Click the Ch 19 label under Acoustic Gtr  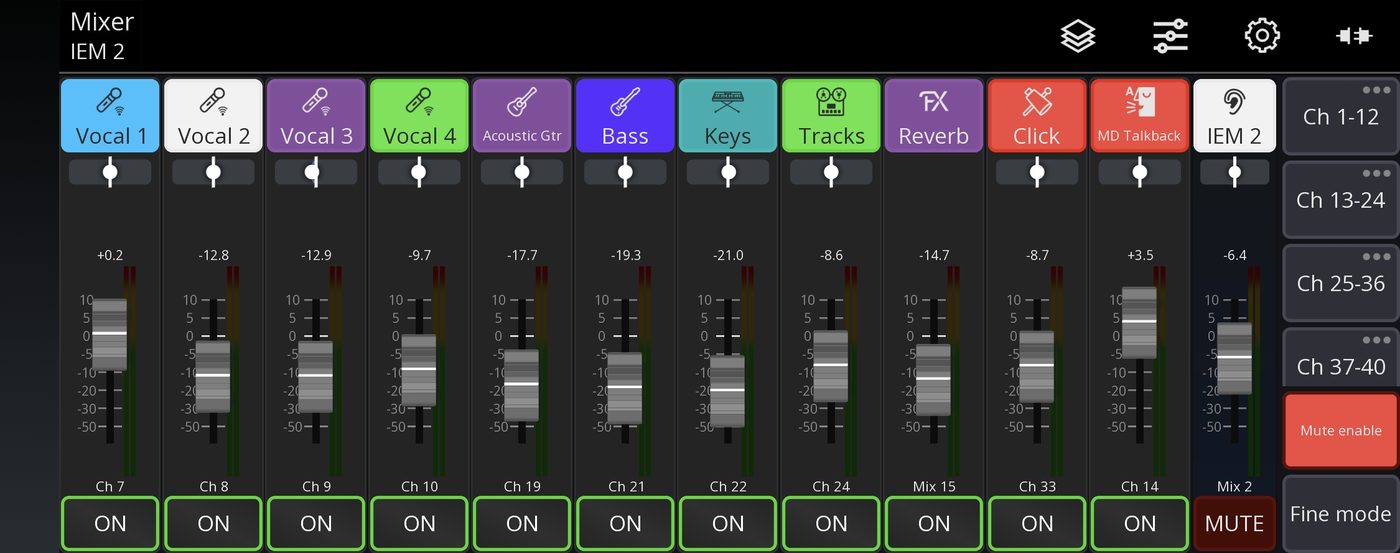[522, 487]
